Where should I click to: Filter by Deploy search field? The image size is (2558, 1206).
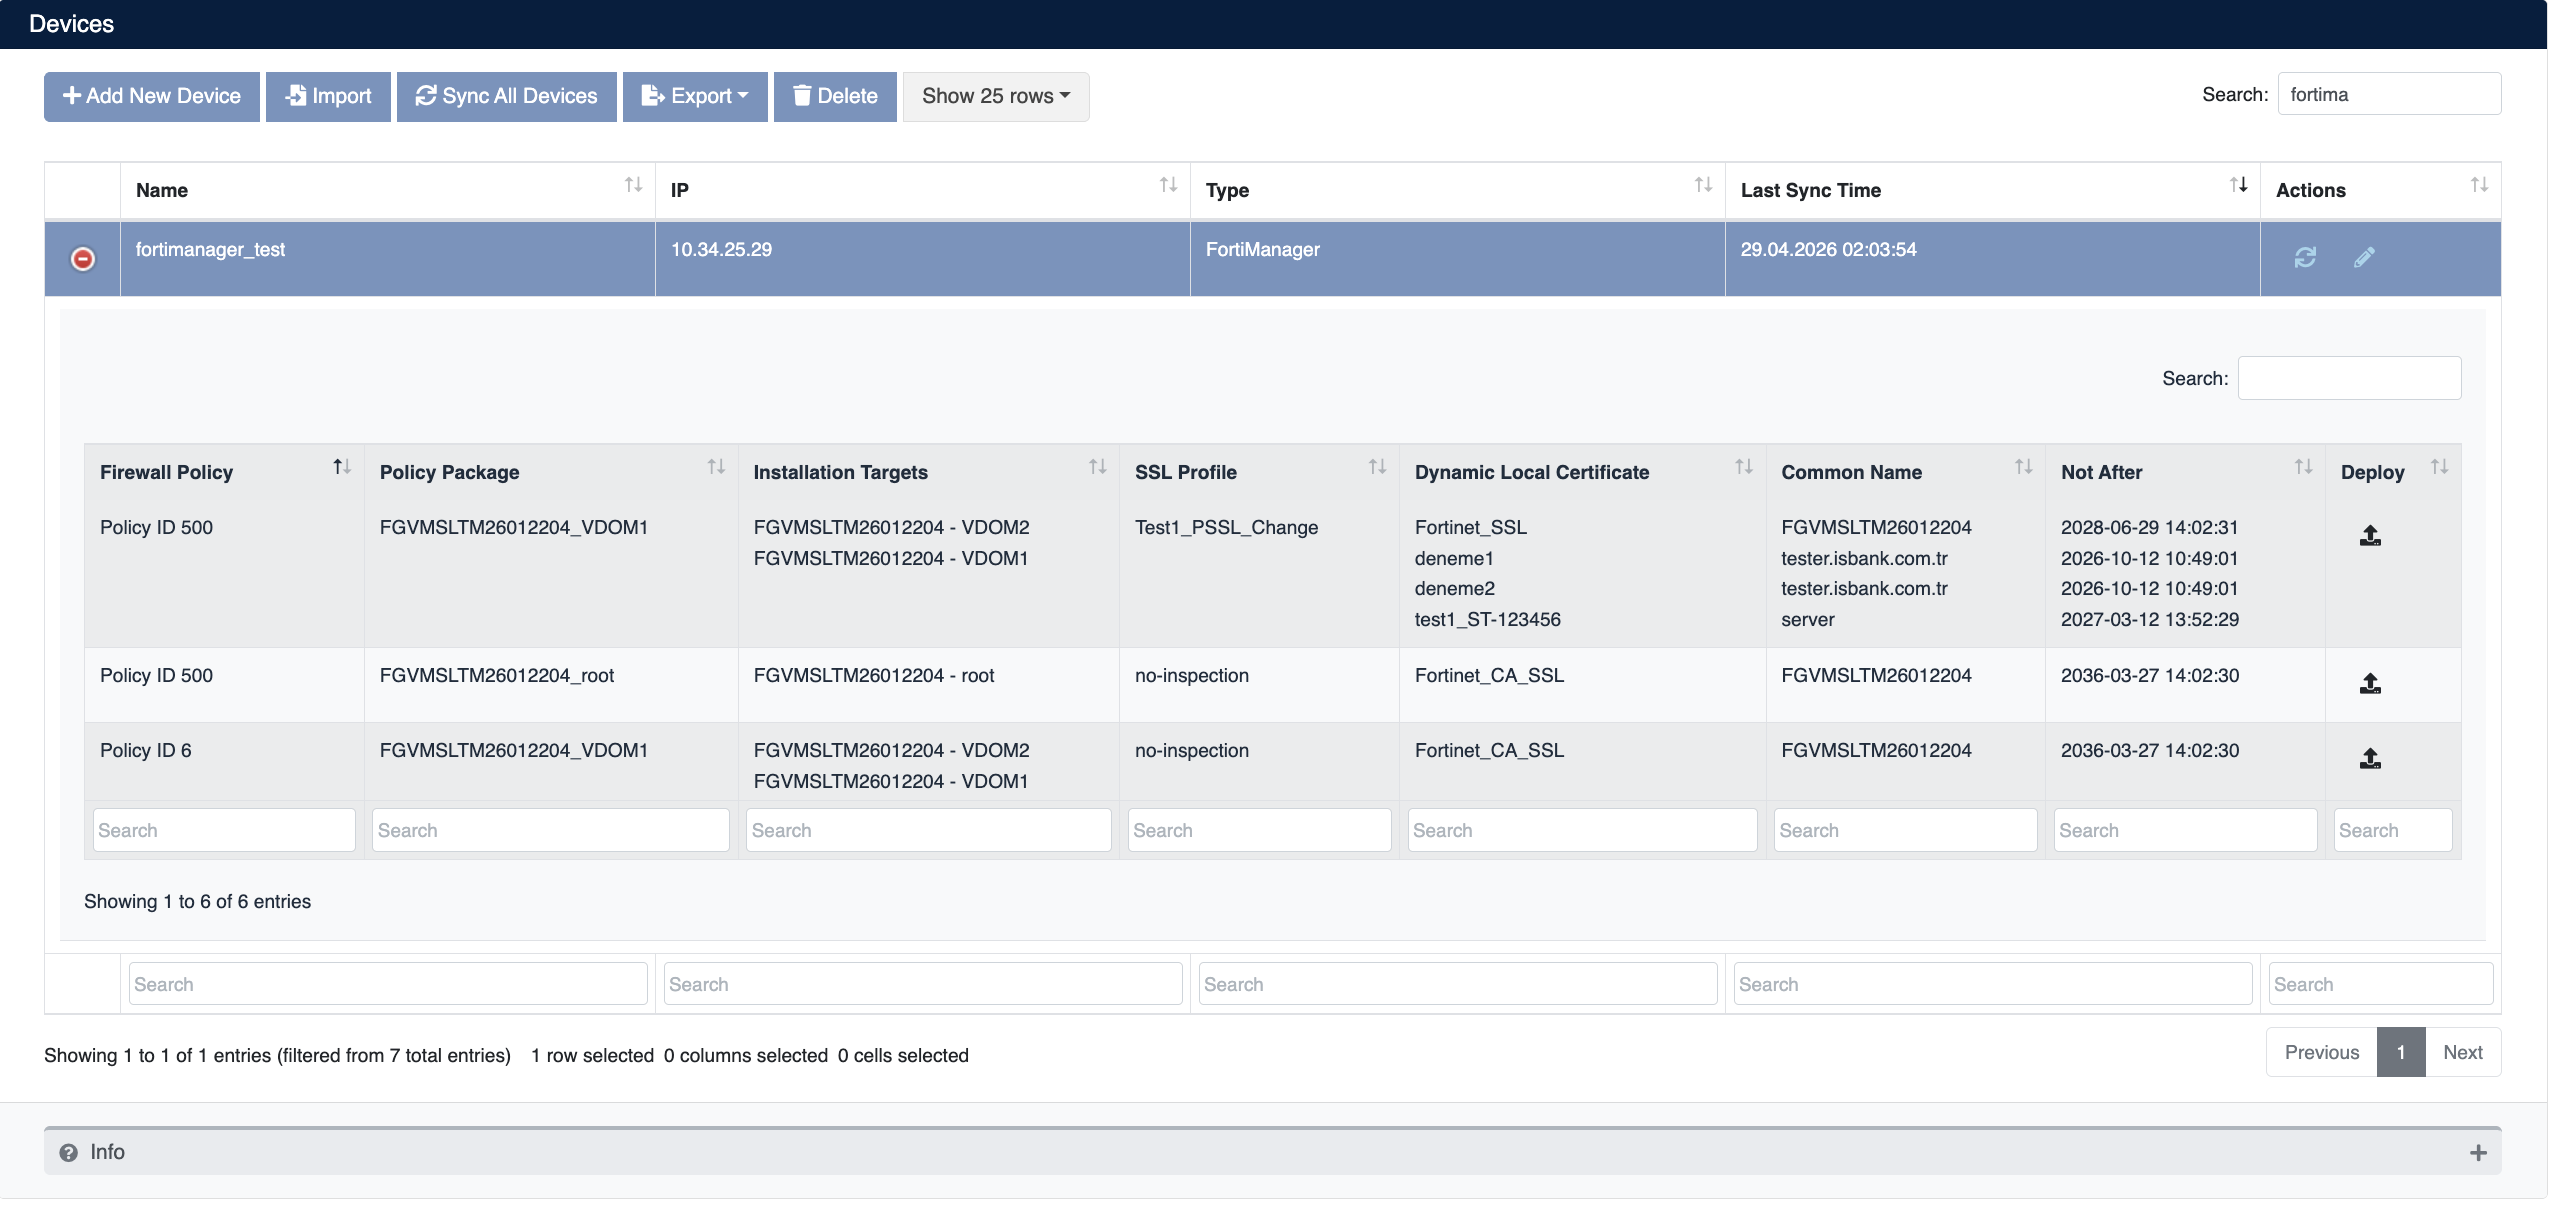point(2393,830)
